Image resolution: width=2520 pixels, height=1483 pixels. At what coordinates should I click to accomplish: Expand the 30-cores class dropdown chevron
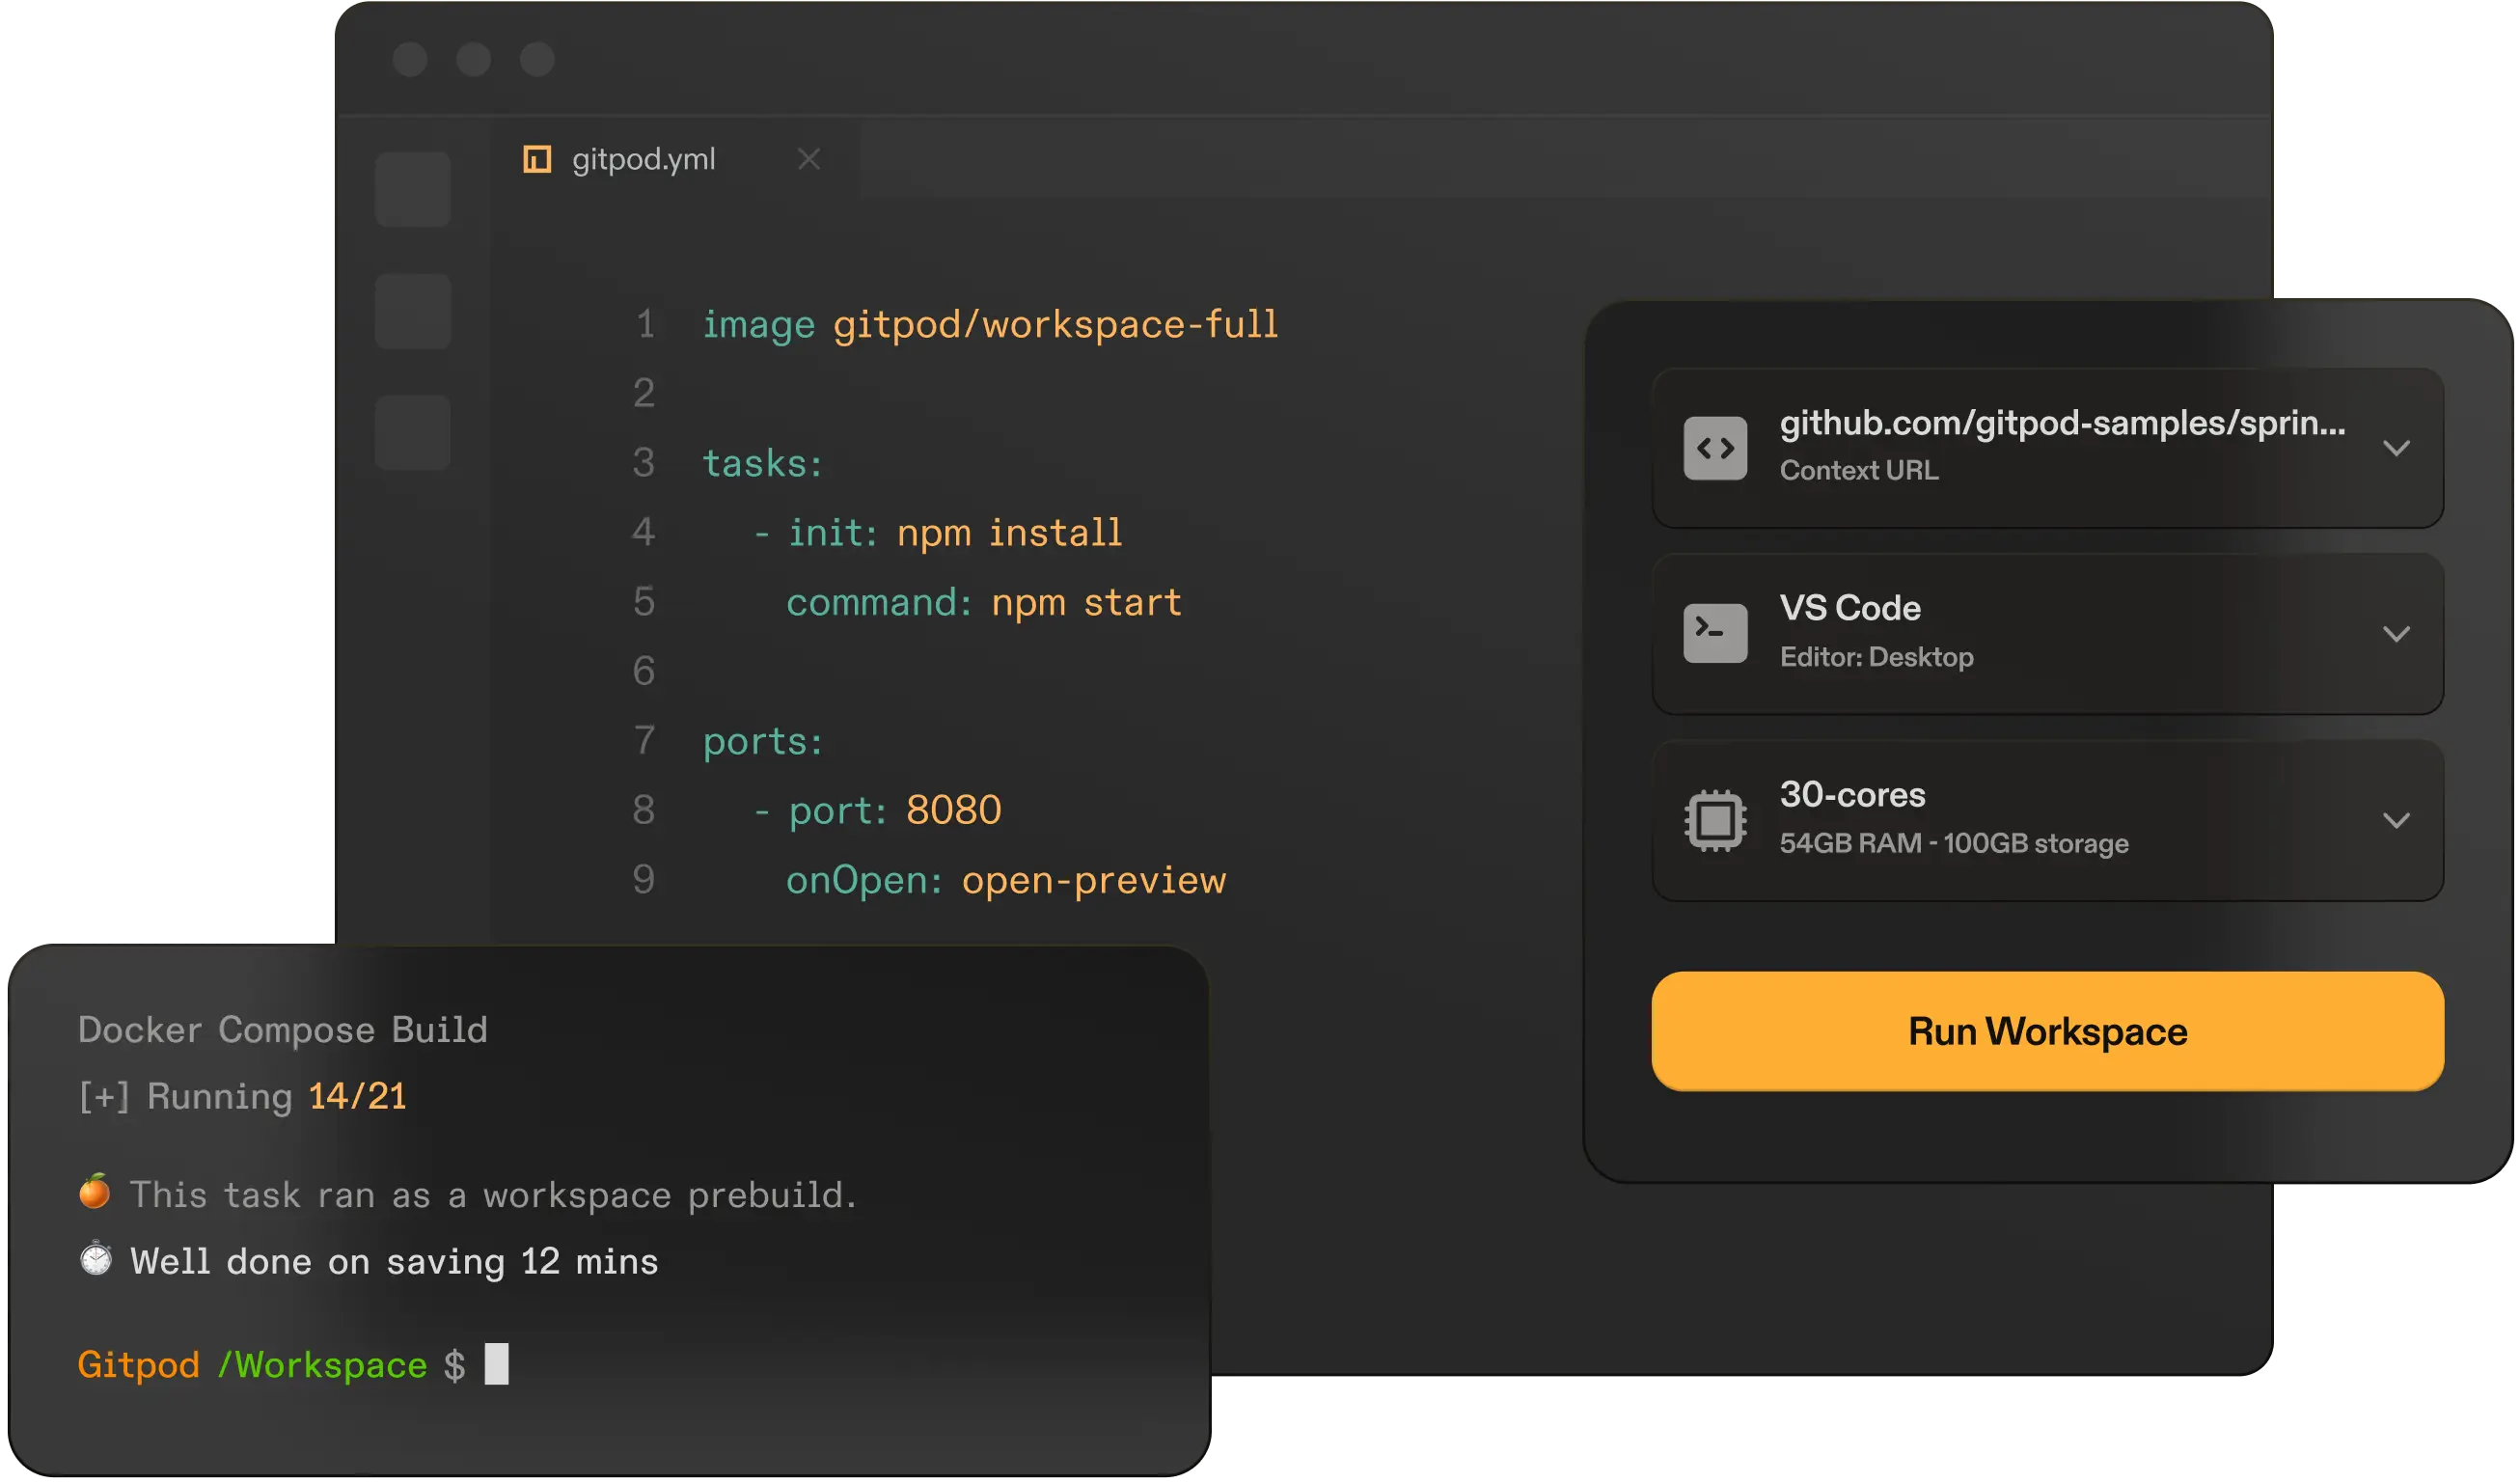click(2396, 821)
